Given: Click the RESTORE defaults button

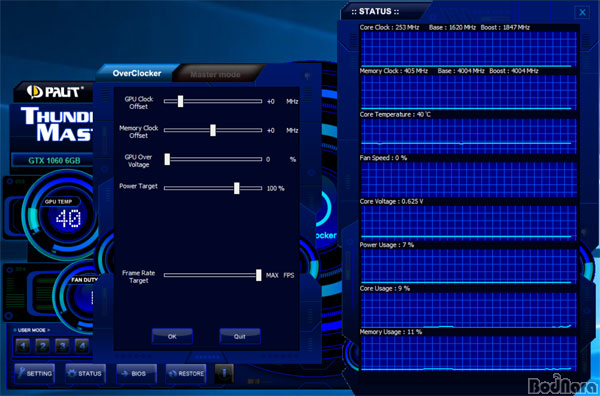Looking at the screenshot, I should coord(186,373).
